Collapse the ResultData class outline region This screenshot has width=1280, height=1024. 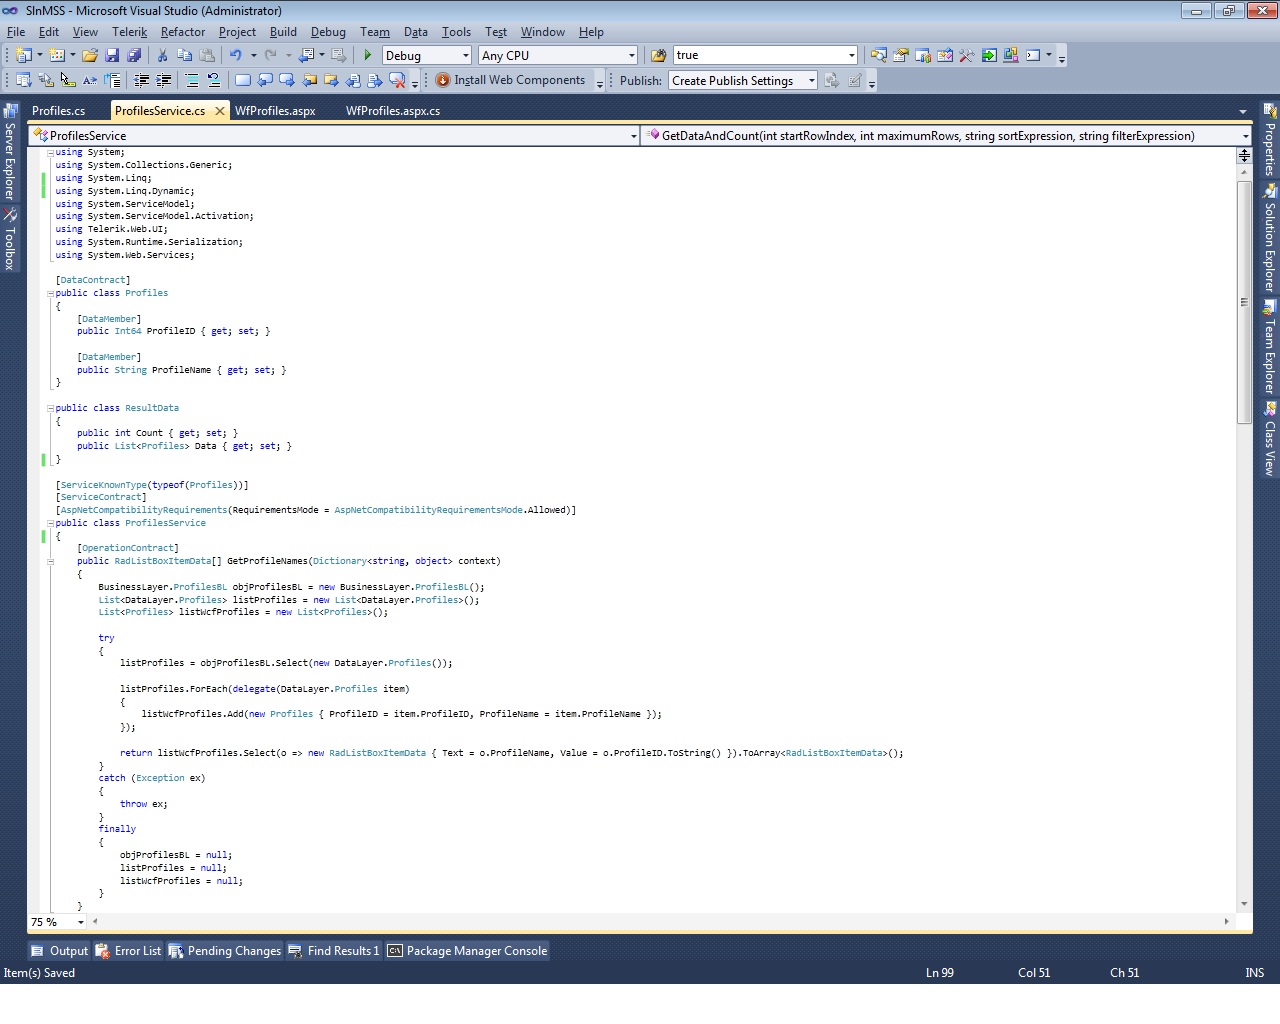point(50,408)
